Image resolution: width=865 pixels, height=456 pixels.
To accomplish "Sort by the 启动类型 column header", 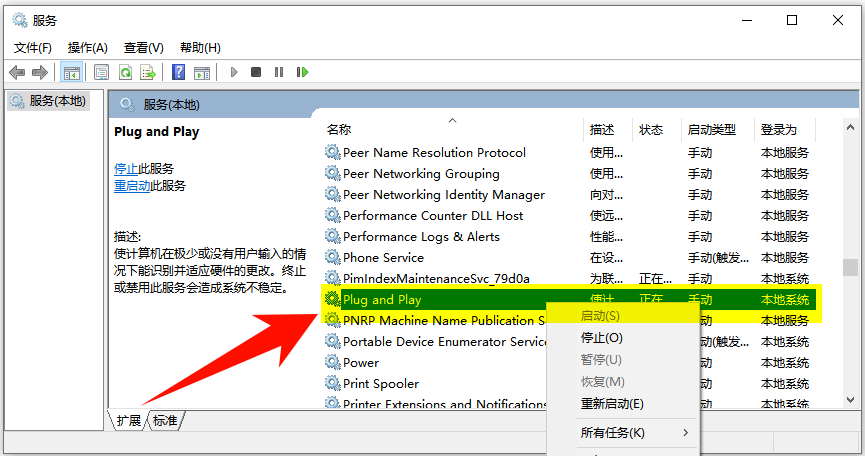I will click(x=717, y=130).
